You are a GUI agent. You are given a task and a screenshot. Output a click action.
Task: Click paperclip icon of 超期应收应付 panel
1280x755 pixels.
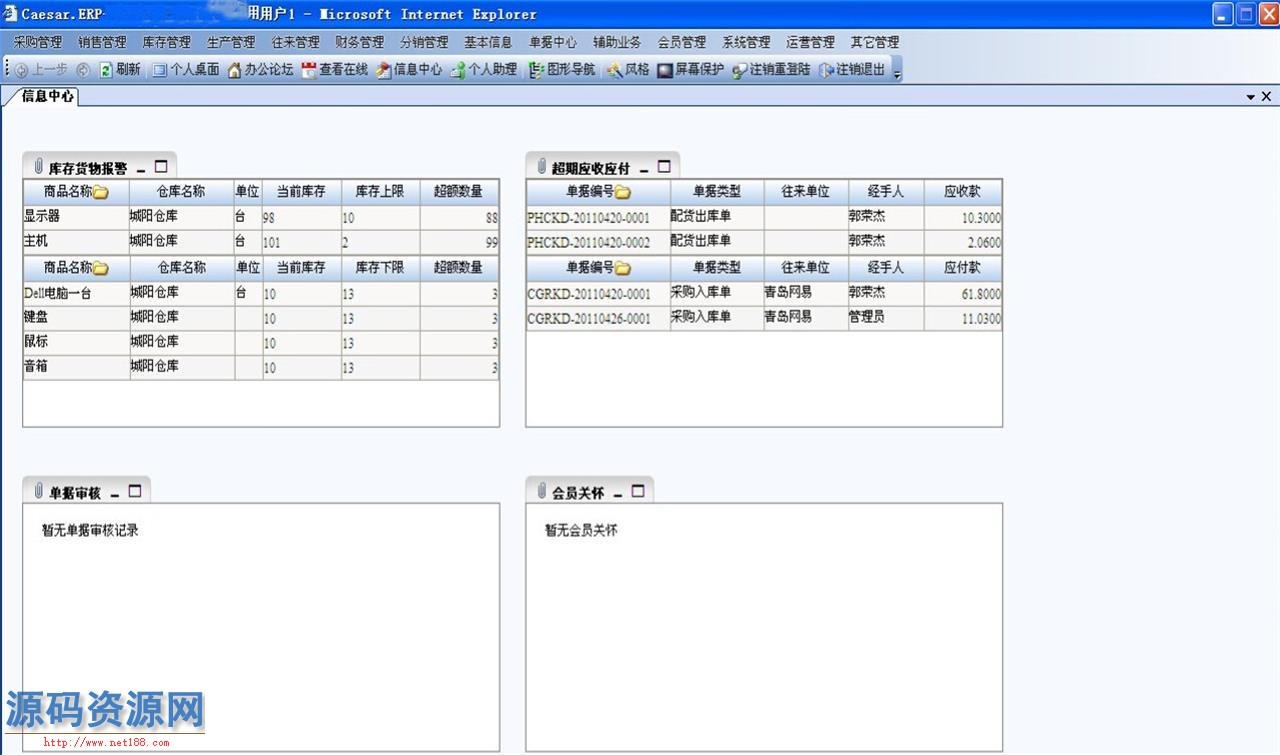click(541, 167)
